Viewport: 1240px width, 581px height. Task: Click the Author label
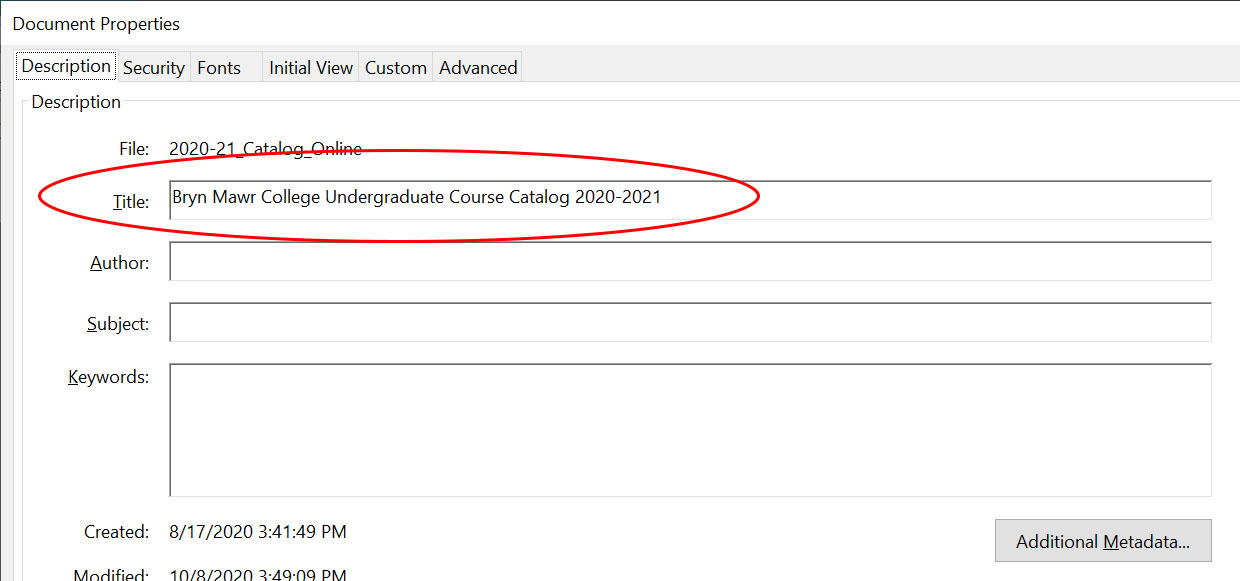120,263
